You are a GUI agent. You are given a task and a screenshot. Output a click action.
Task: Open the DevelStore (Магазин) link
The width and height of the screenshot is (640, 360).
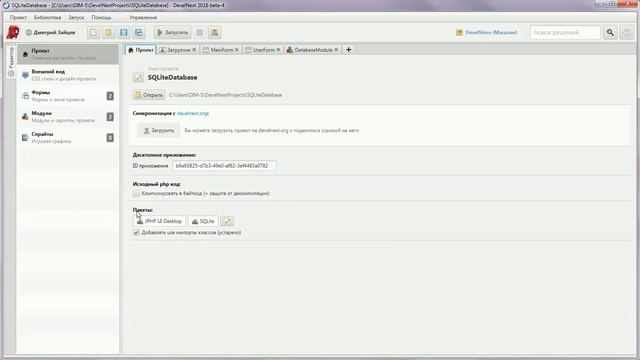[487, 32]
